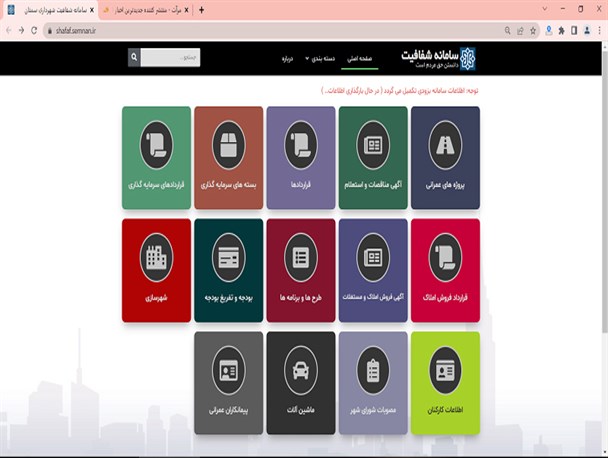
Task: Open a new browser tab
Action: (201, 10)
